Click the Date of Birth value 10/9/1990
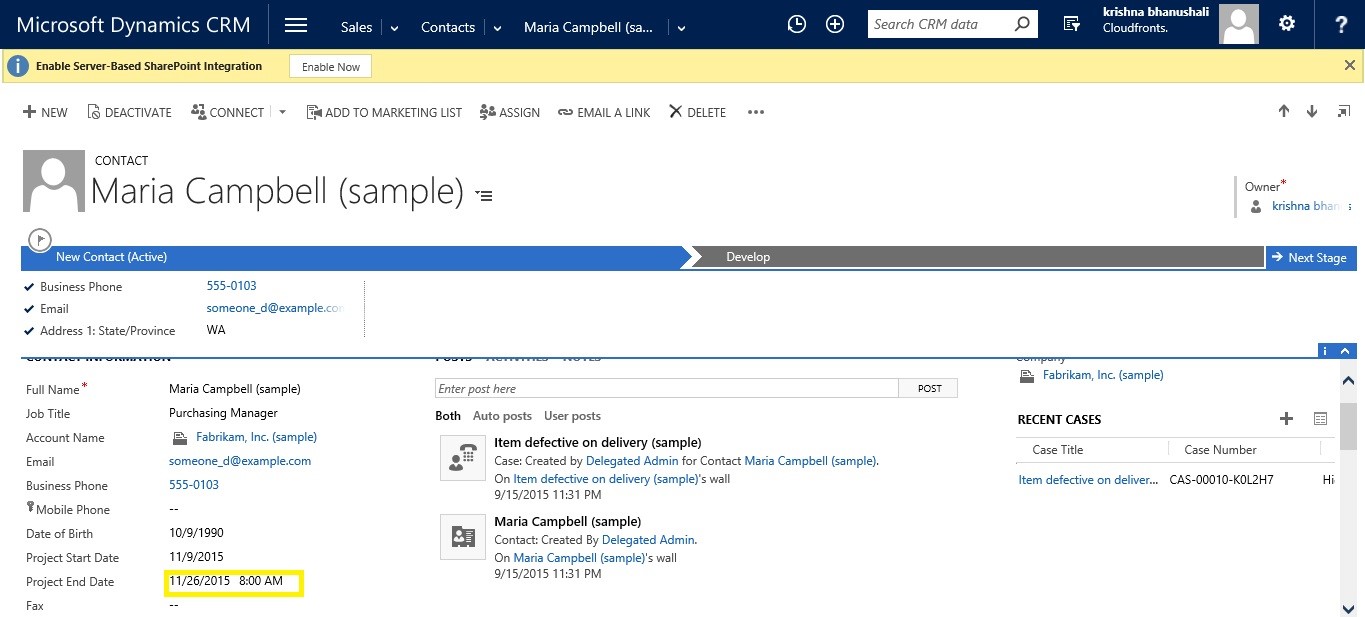 (196, 533)
